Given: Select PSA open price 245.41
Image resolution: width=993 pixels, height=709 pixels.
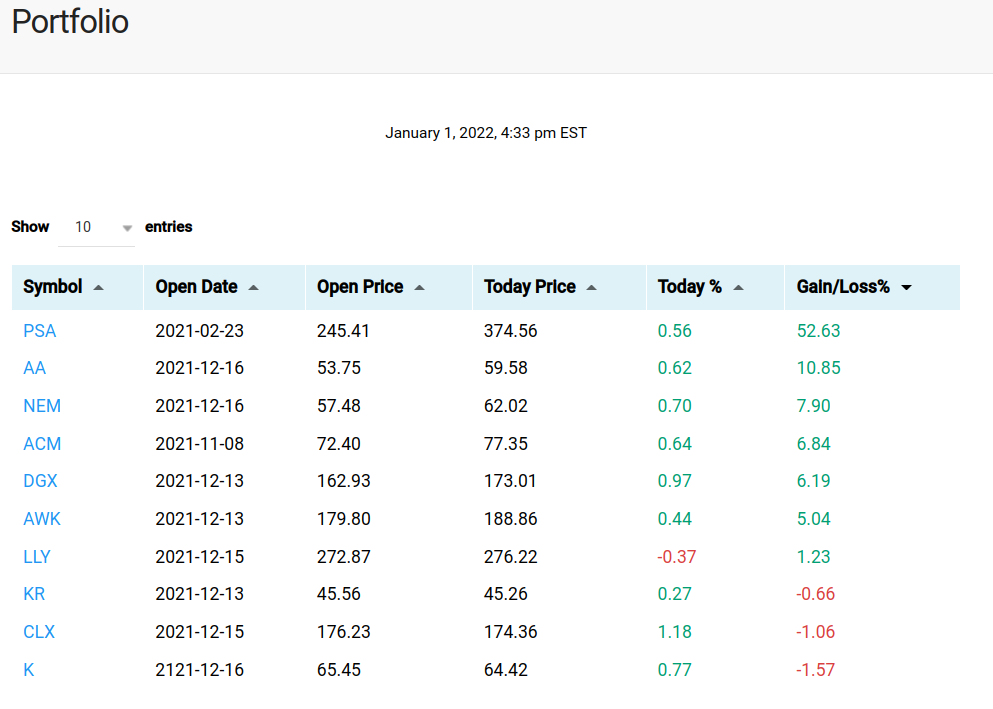Looking at the screenshot, I should 343,331.
